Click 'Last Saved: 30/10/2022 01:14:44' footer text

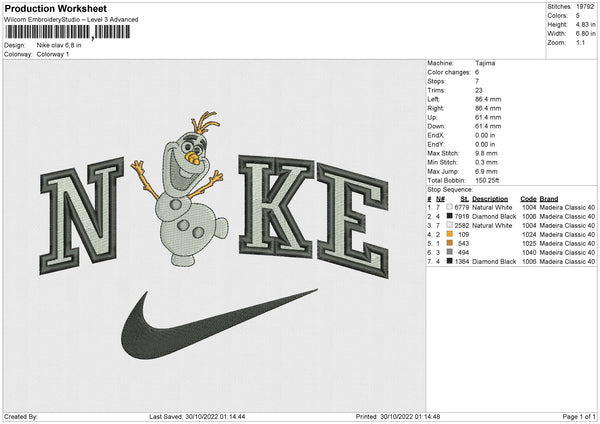click(197, 416)
